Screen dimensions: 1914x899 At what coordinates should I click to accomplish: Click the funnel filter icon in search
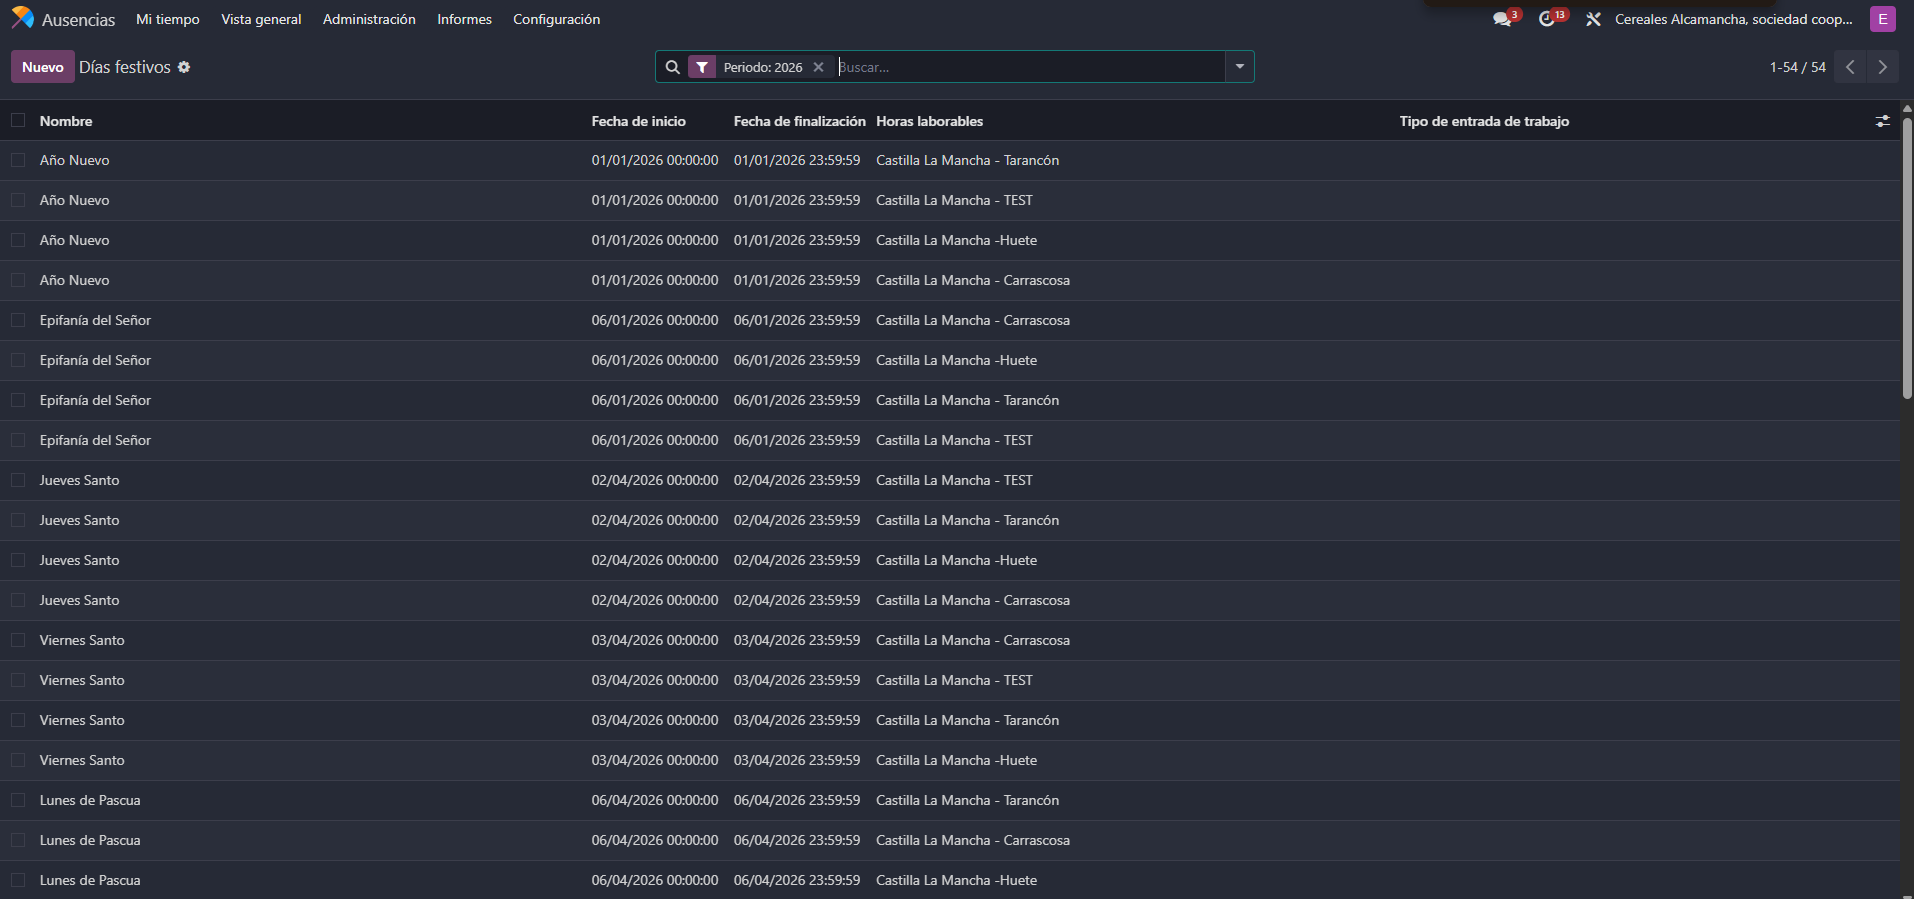[702, 67]
